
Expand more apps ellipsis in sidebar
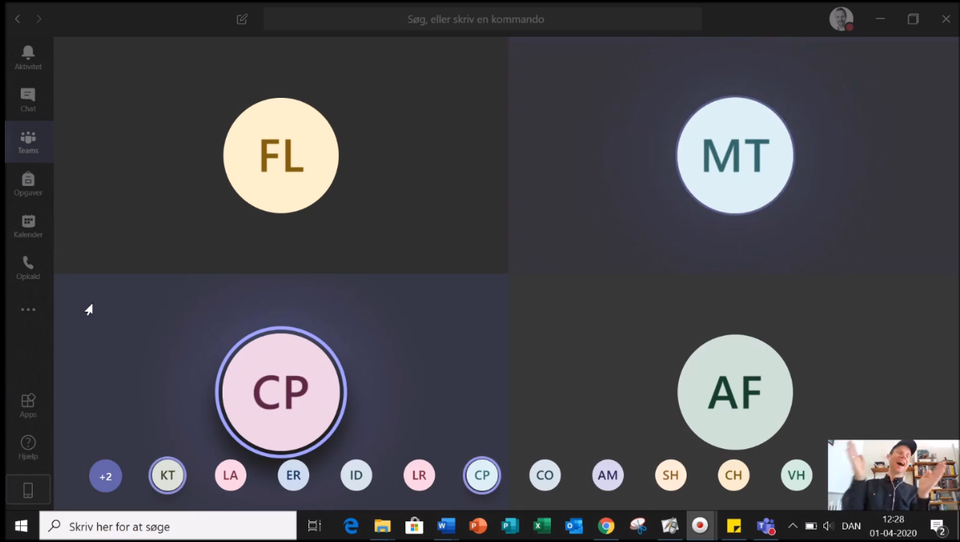click(x=28, y=310)
